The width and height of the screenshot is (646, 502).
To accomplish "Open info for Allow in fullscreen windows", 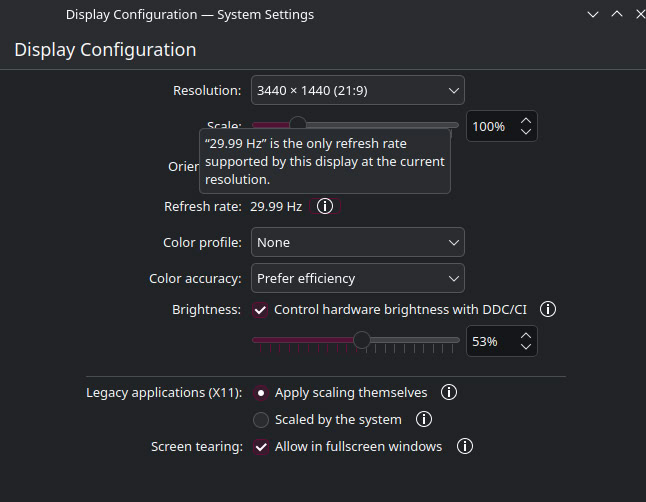I will (x=465, y=447).
